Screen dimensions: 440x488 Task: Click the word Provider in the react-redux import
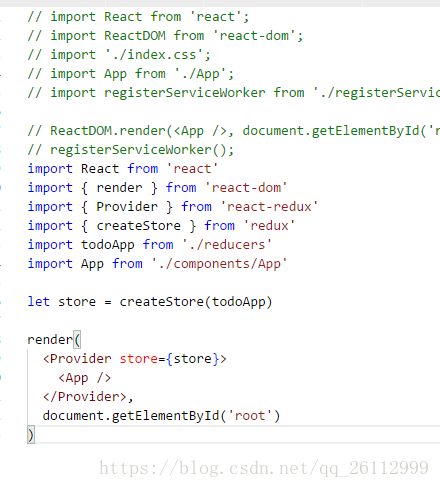tap(127, 207)
